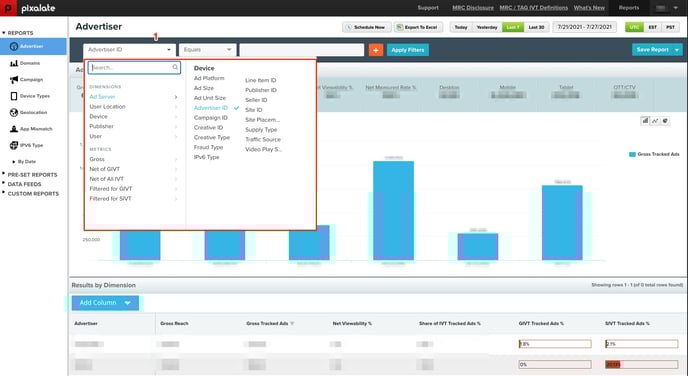The image size is (688, 376).
Task: Choose the User Location dimension
Action: pyautogui.click(x=108, y=107)
